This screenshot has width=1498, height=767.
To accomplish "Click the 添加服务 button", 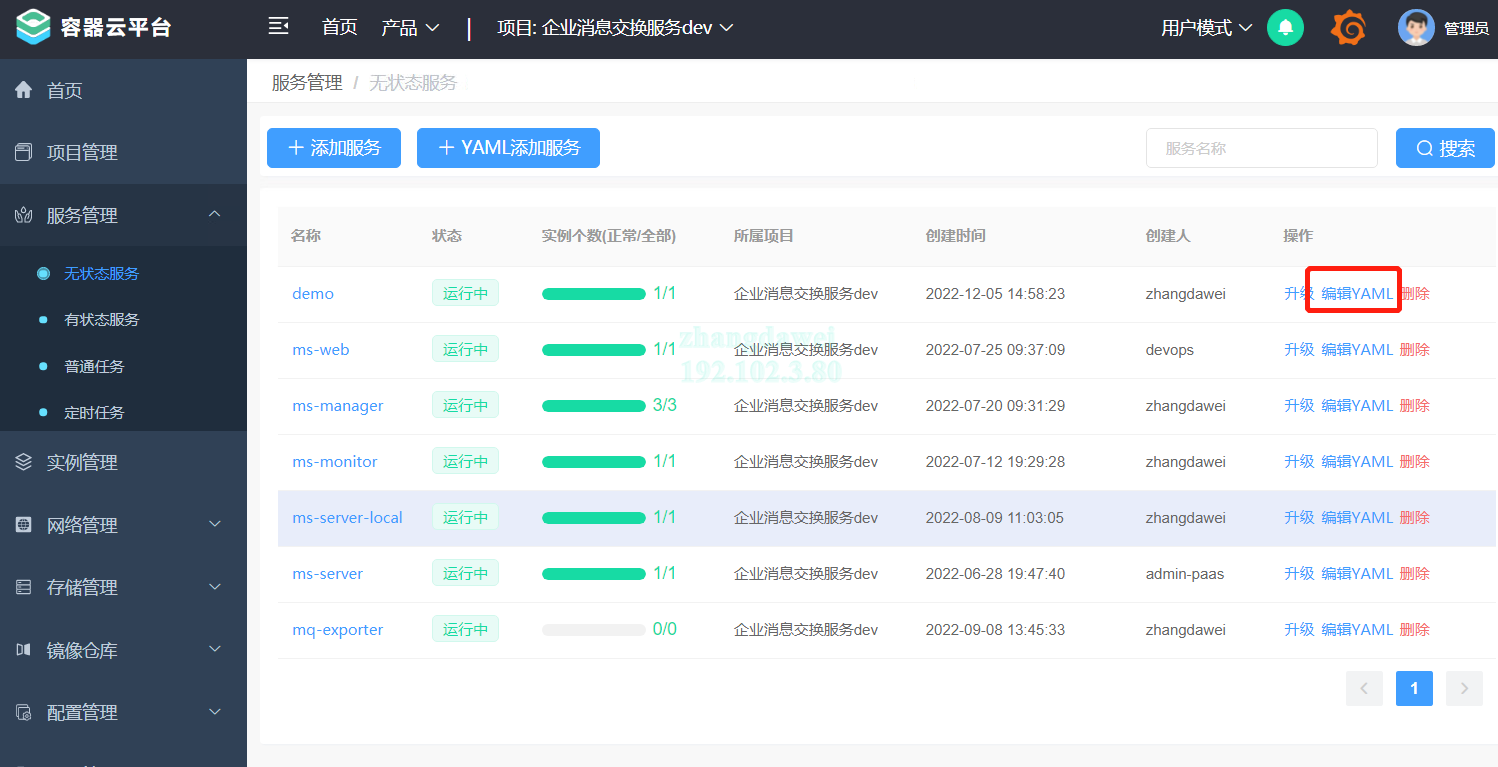I will pos(334,148).
